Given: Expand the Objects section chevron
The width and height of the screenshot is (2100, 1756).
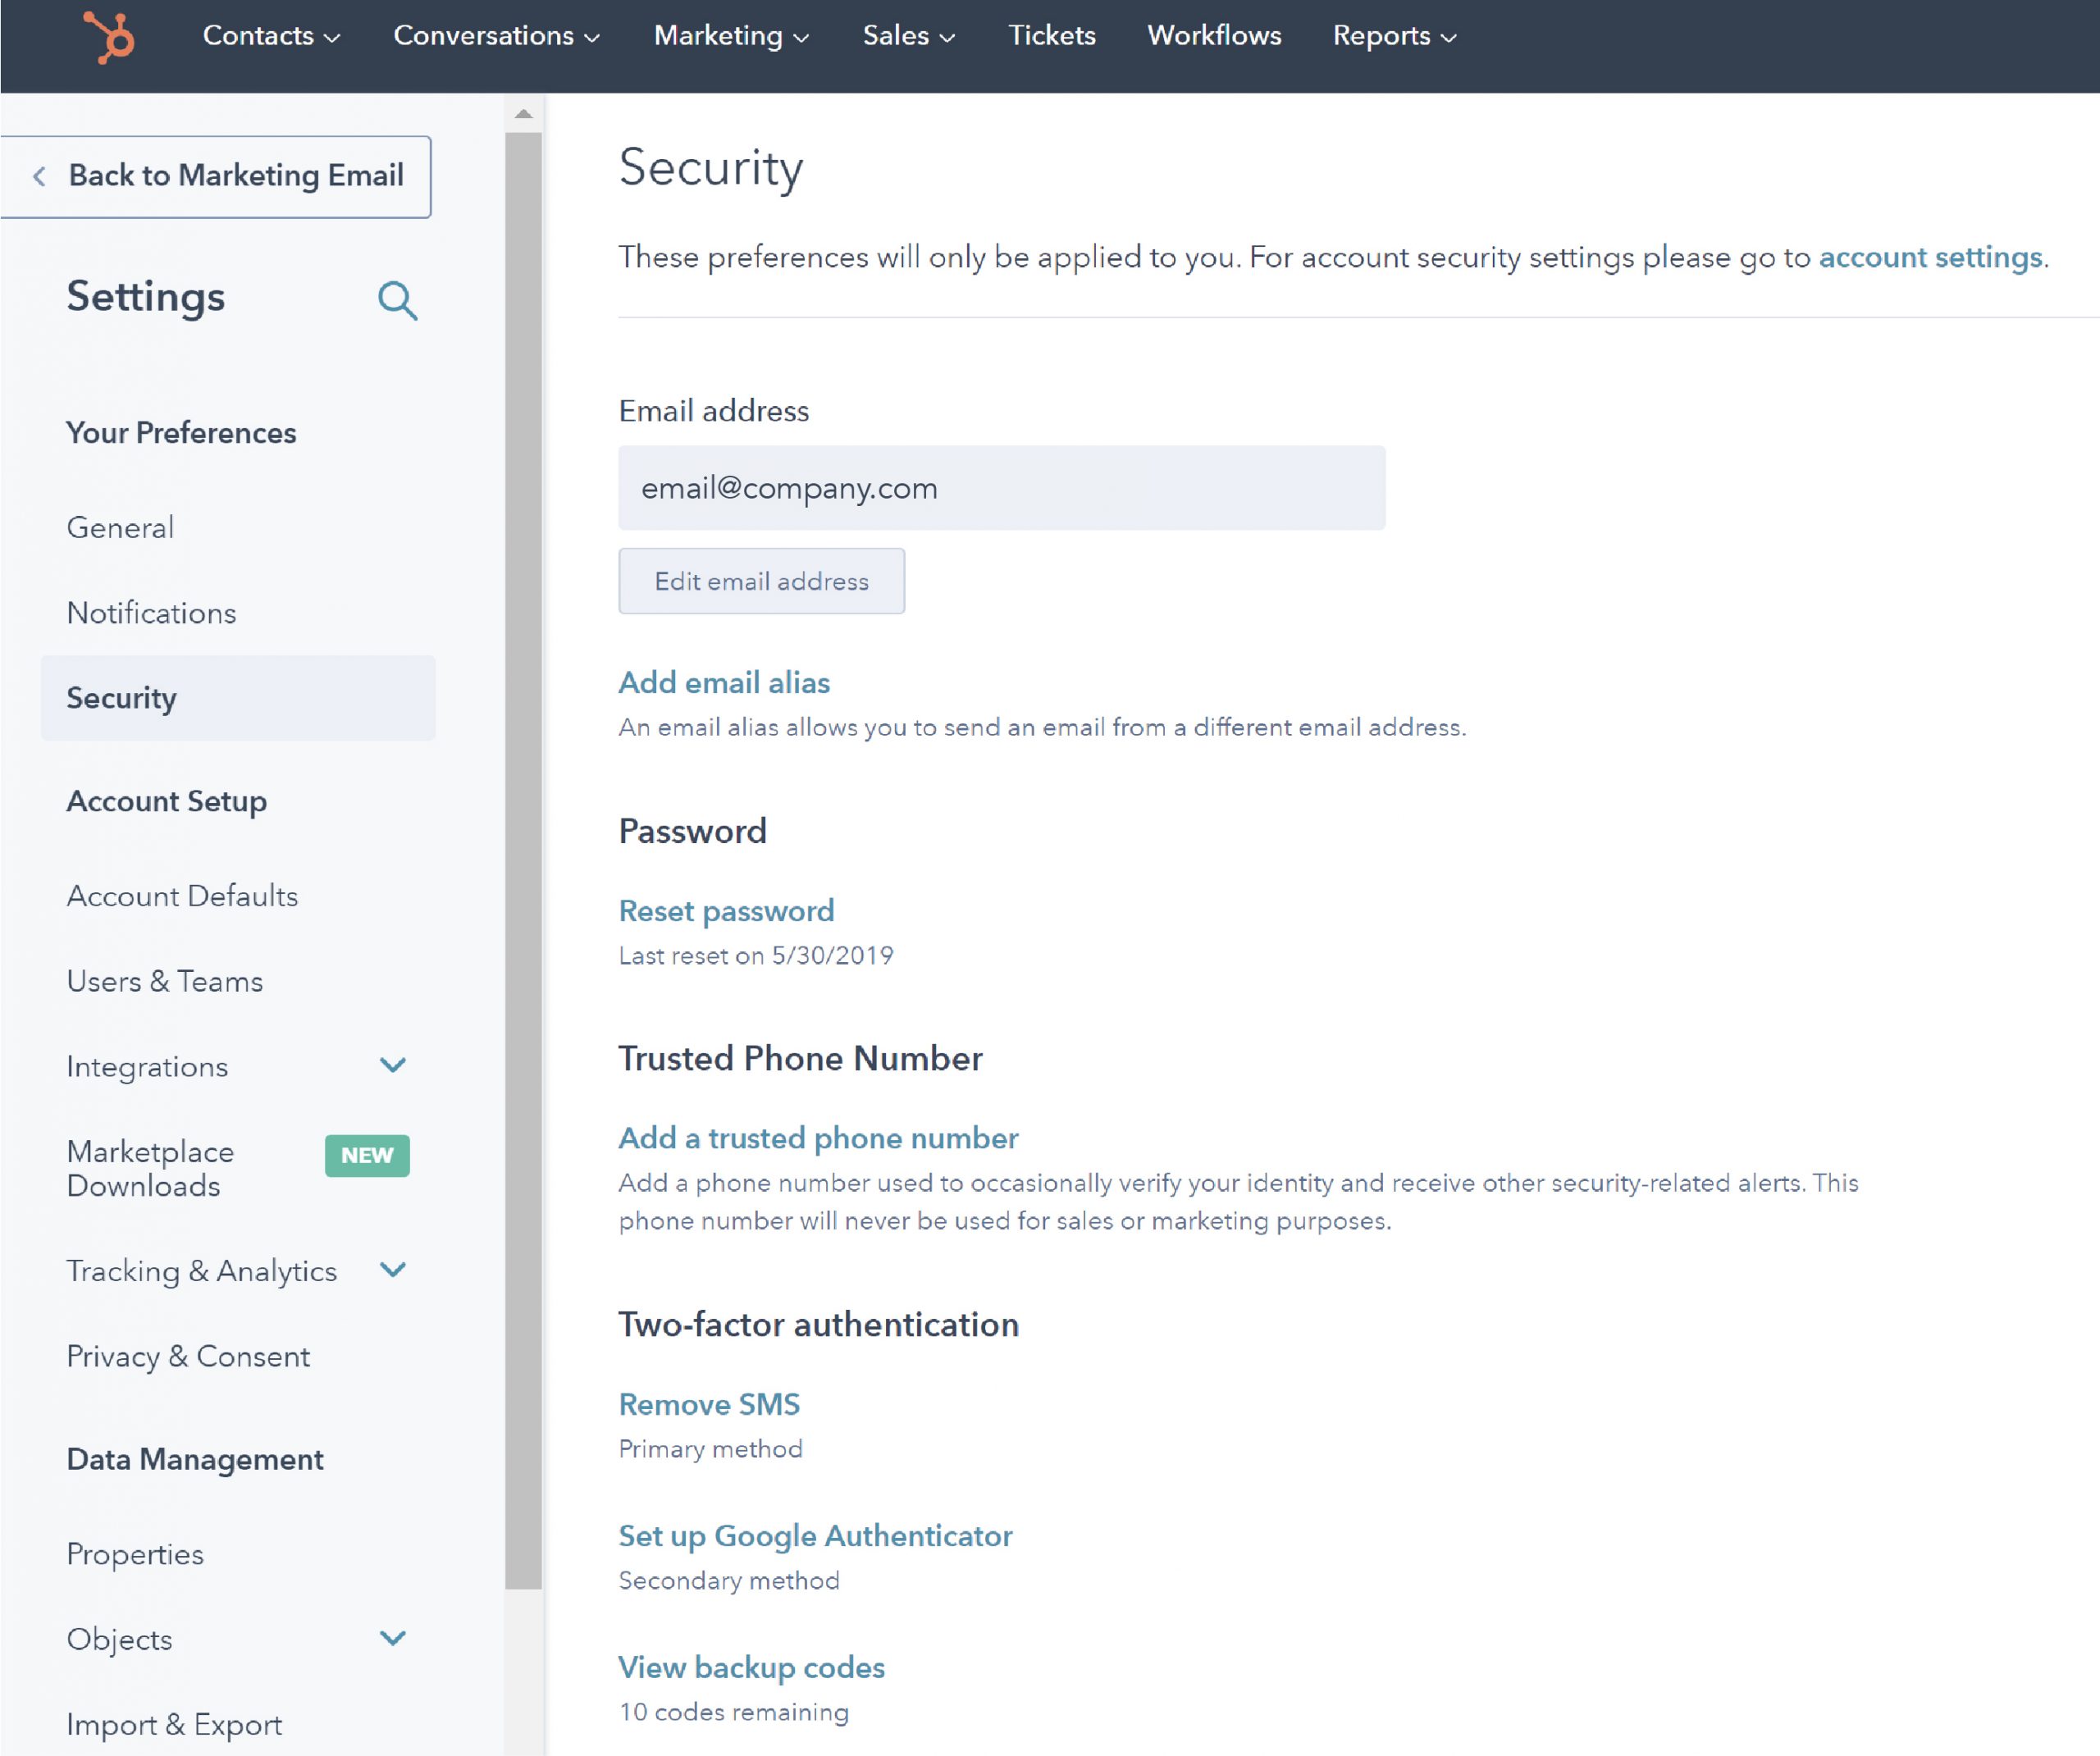Looking at the screenshot, I should (393, 1638).
